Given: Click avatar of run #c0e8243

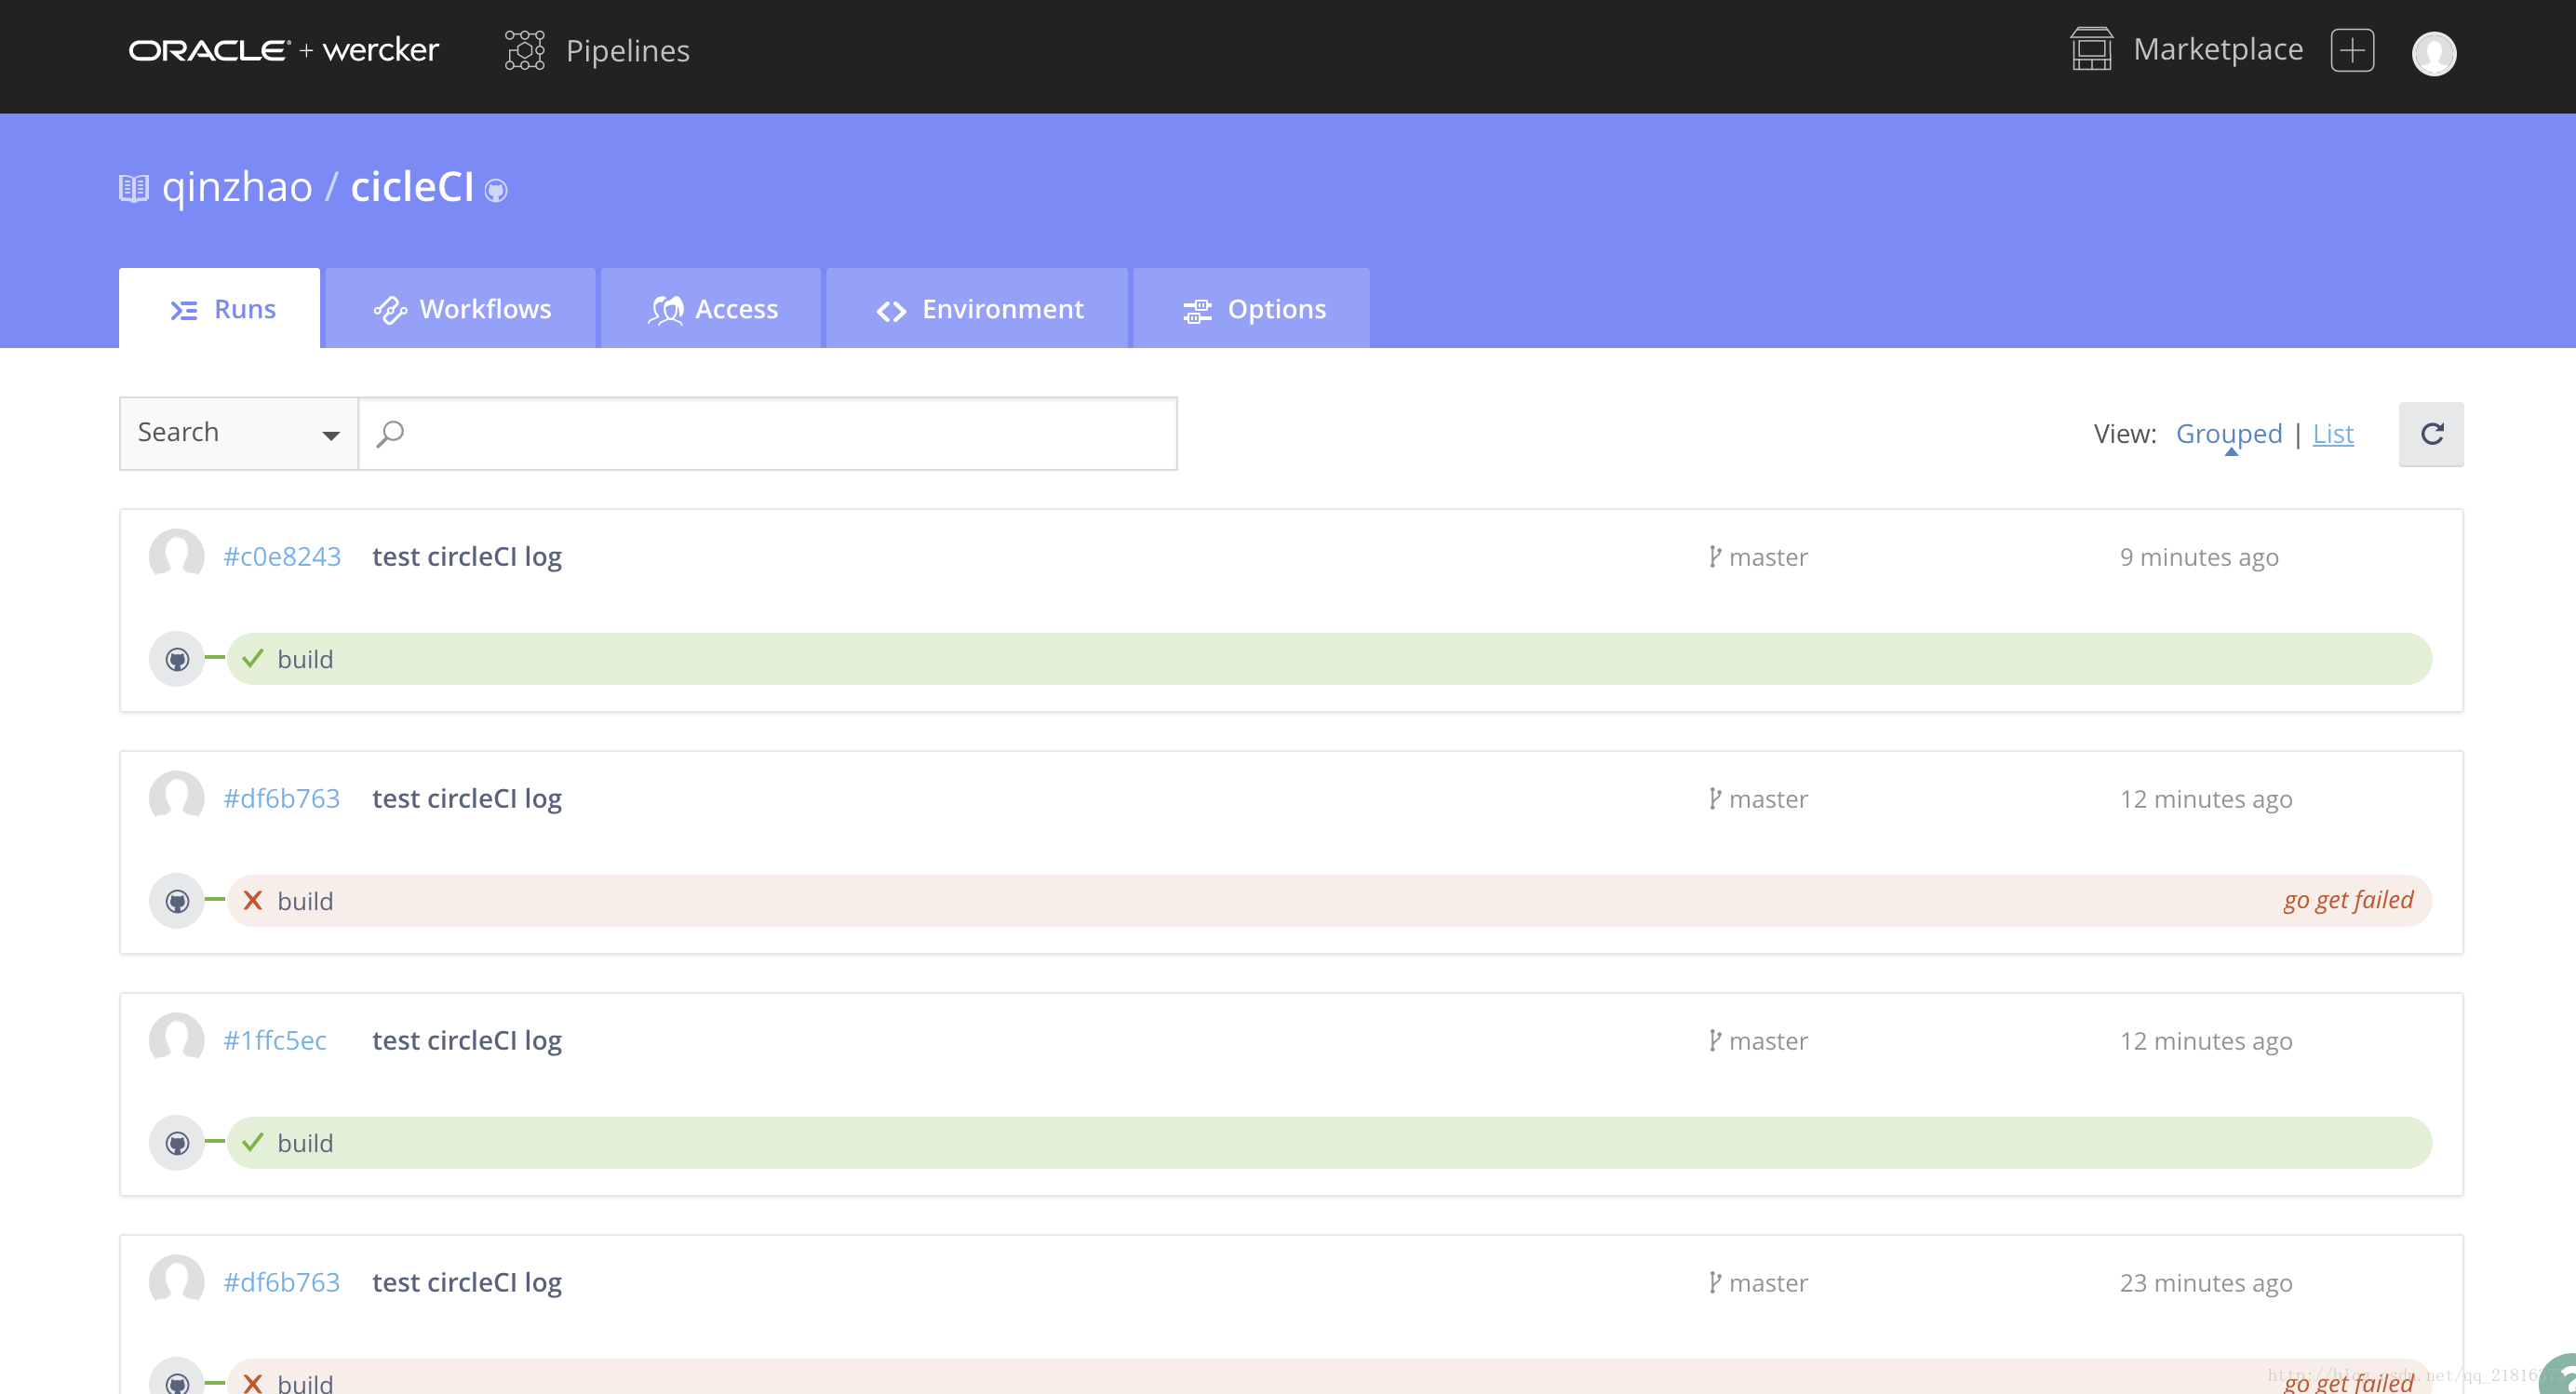Looking at the screenshot, I should (x=177, y=554).
